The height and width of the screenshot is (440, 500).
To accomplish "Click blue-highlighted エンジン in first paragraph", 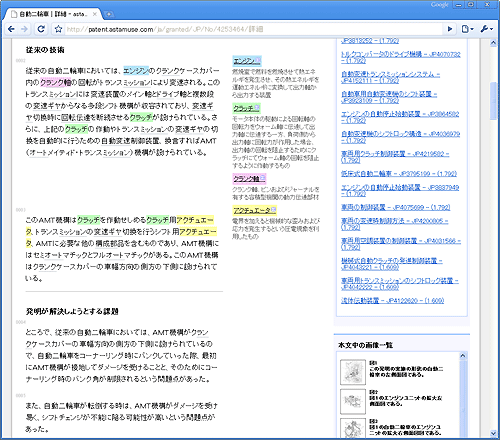I will (136, 71).
